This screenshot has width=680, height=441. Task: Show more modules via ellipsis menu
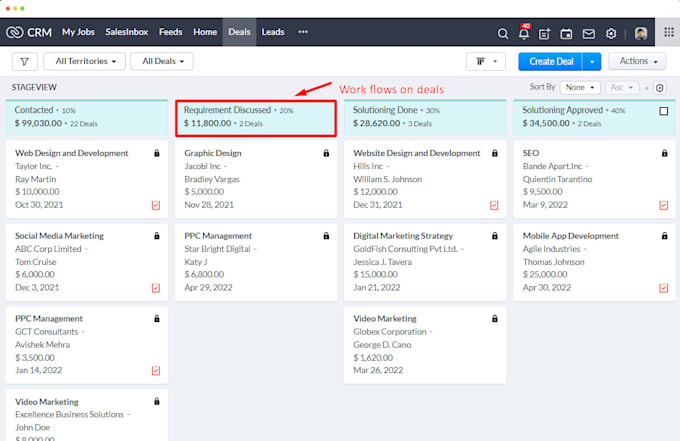point(303,32)
